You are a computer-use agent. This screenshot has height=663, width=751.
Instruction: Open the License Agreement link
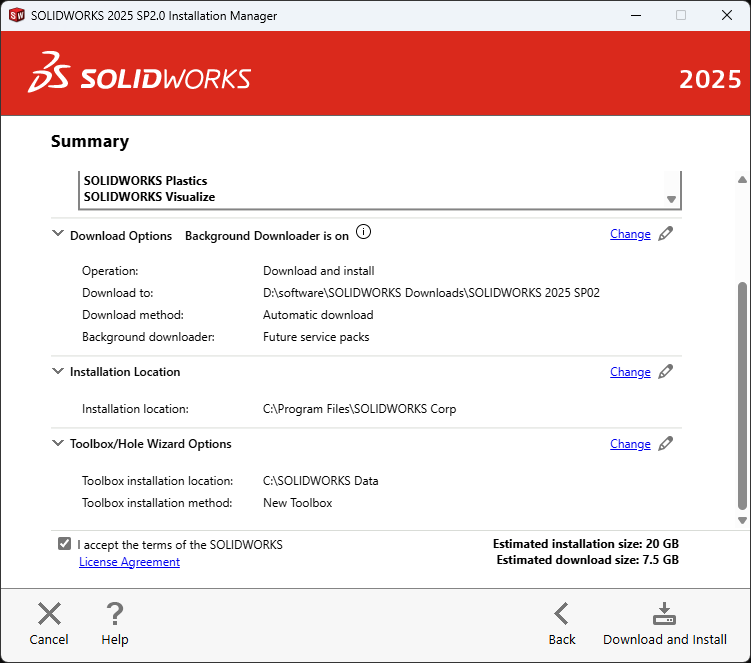point(129,562)
